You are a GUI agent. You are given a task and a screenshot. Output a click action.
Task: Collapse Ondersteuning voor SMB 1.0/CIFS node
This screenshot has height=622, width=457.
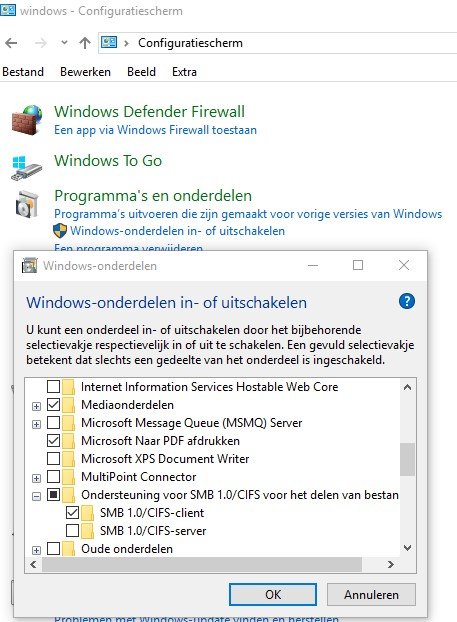click(36, 496)
